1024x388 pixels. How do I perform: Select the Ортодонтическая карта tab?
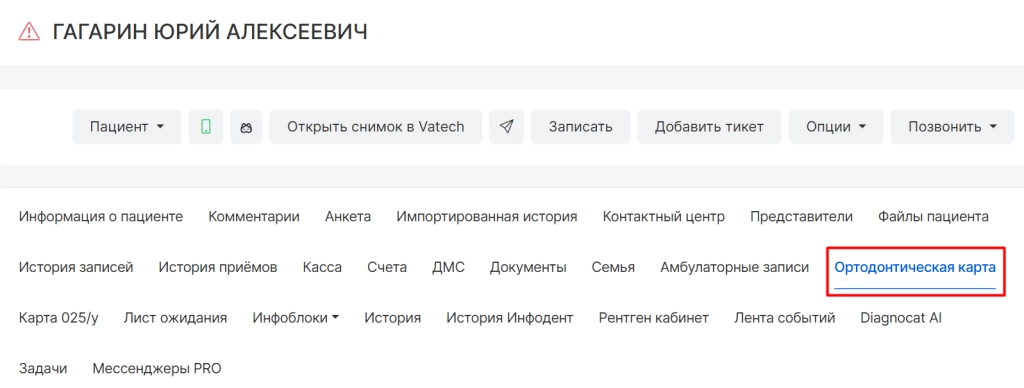915,267
